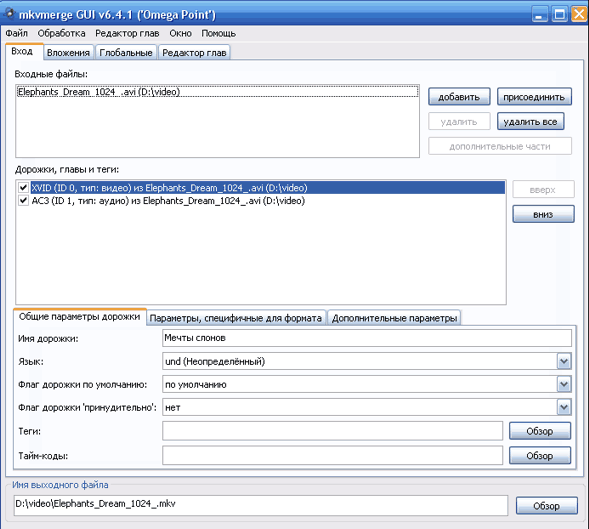Click the присоединить button
Screen dimensions: 589x529
point(534,97)
